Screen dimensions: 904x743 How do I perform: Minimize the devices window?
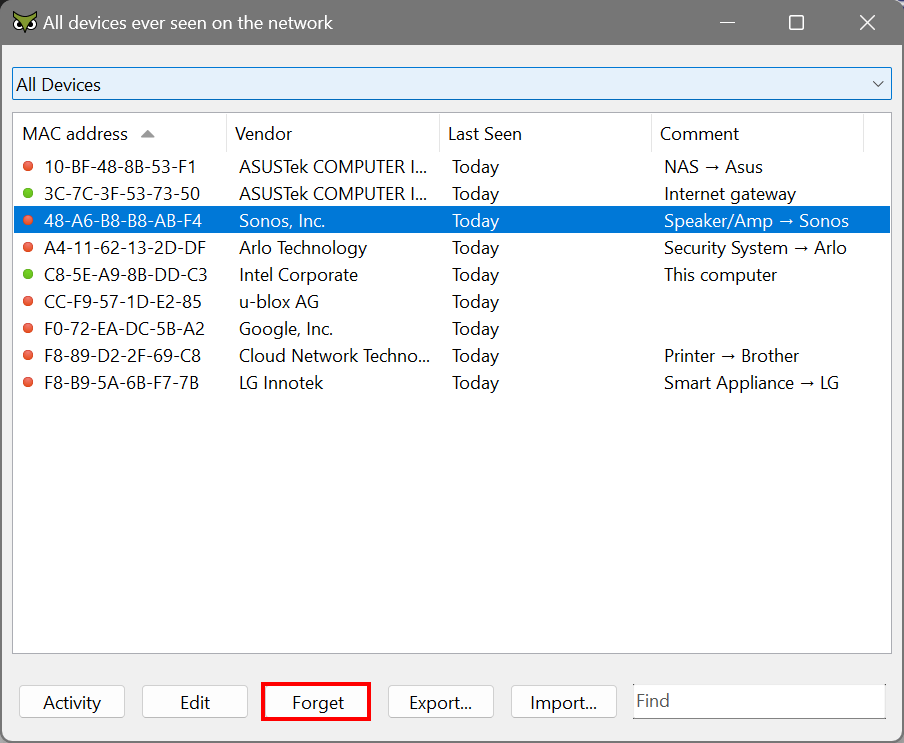click(727, 22)
